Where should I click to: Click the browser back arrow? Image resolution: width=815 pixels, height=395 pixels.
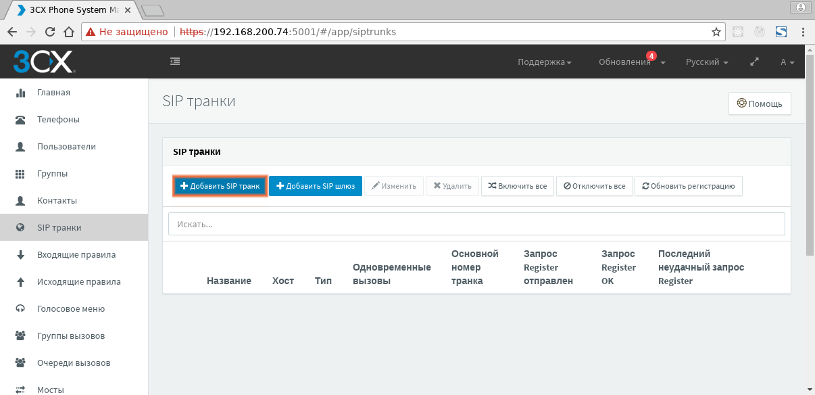(12, 32)
